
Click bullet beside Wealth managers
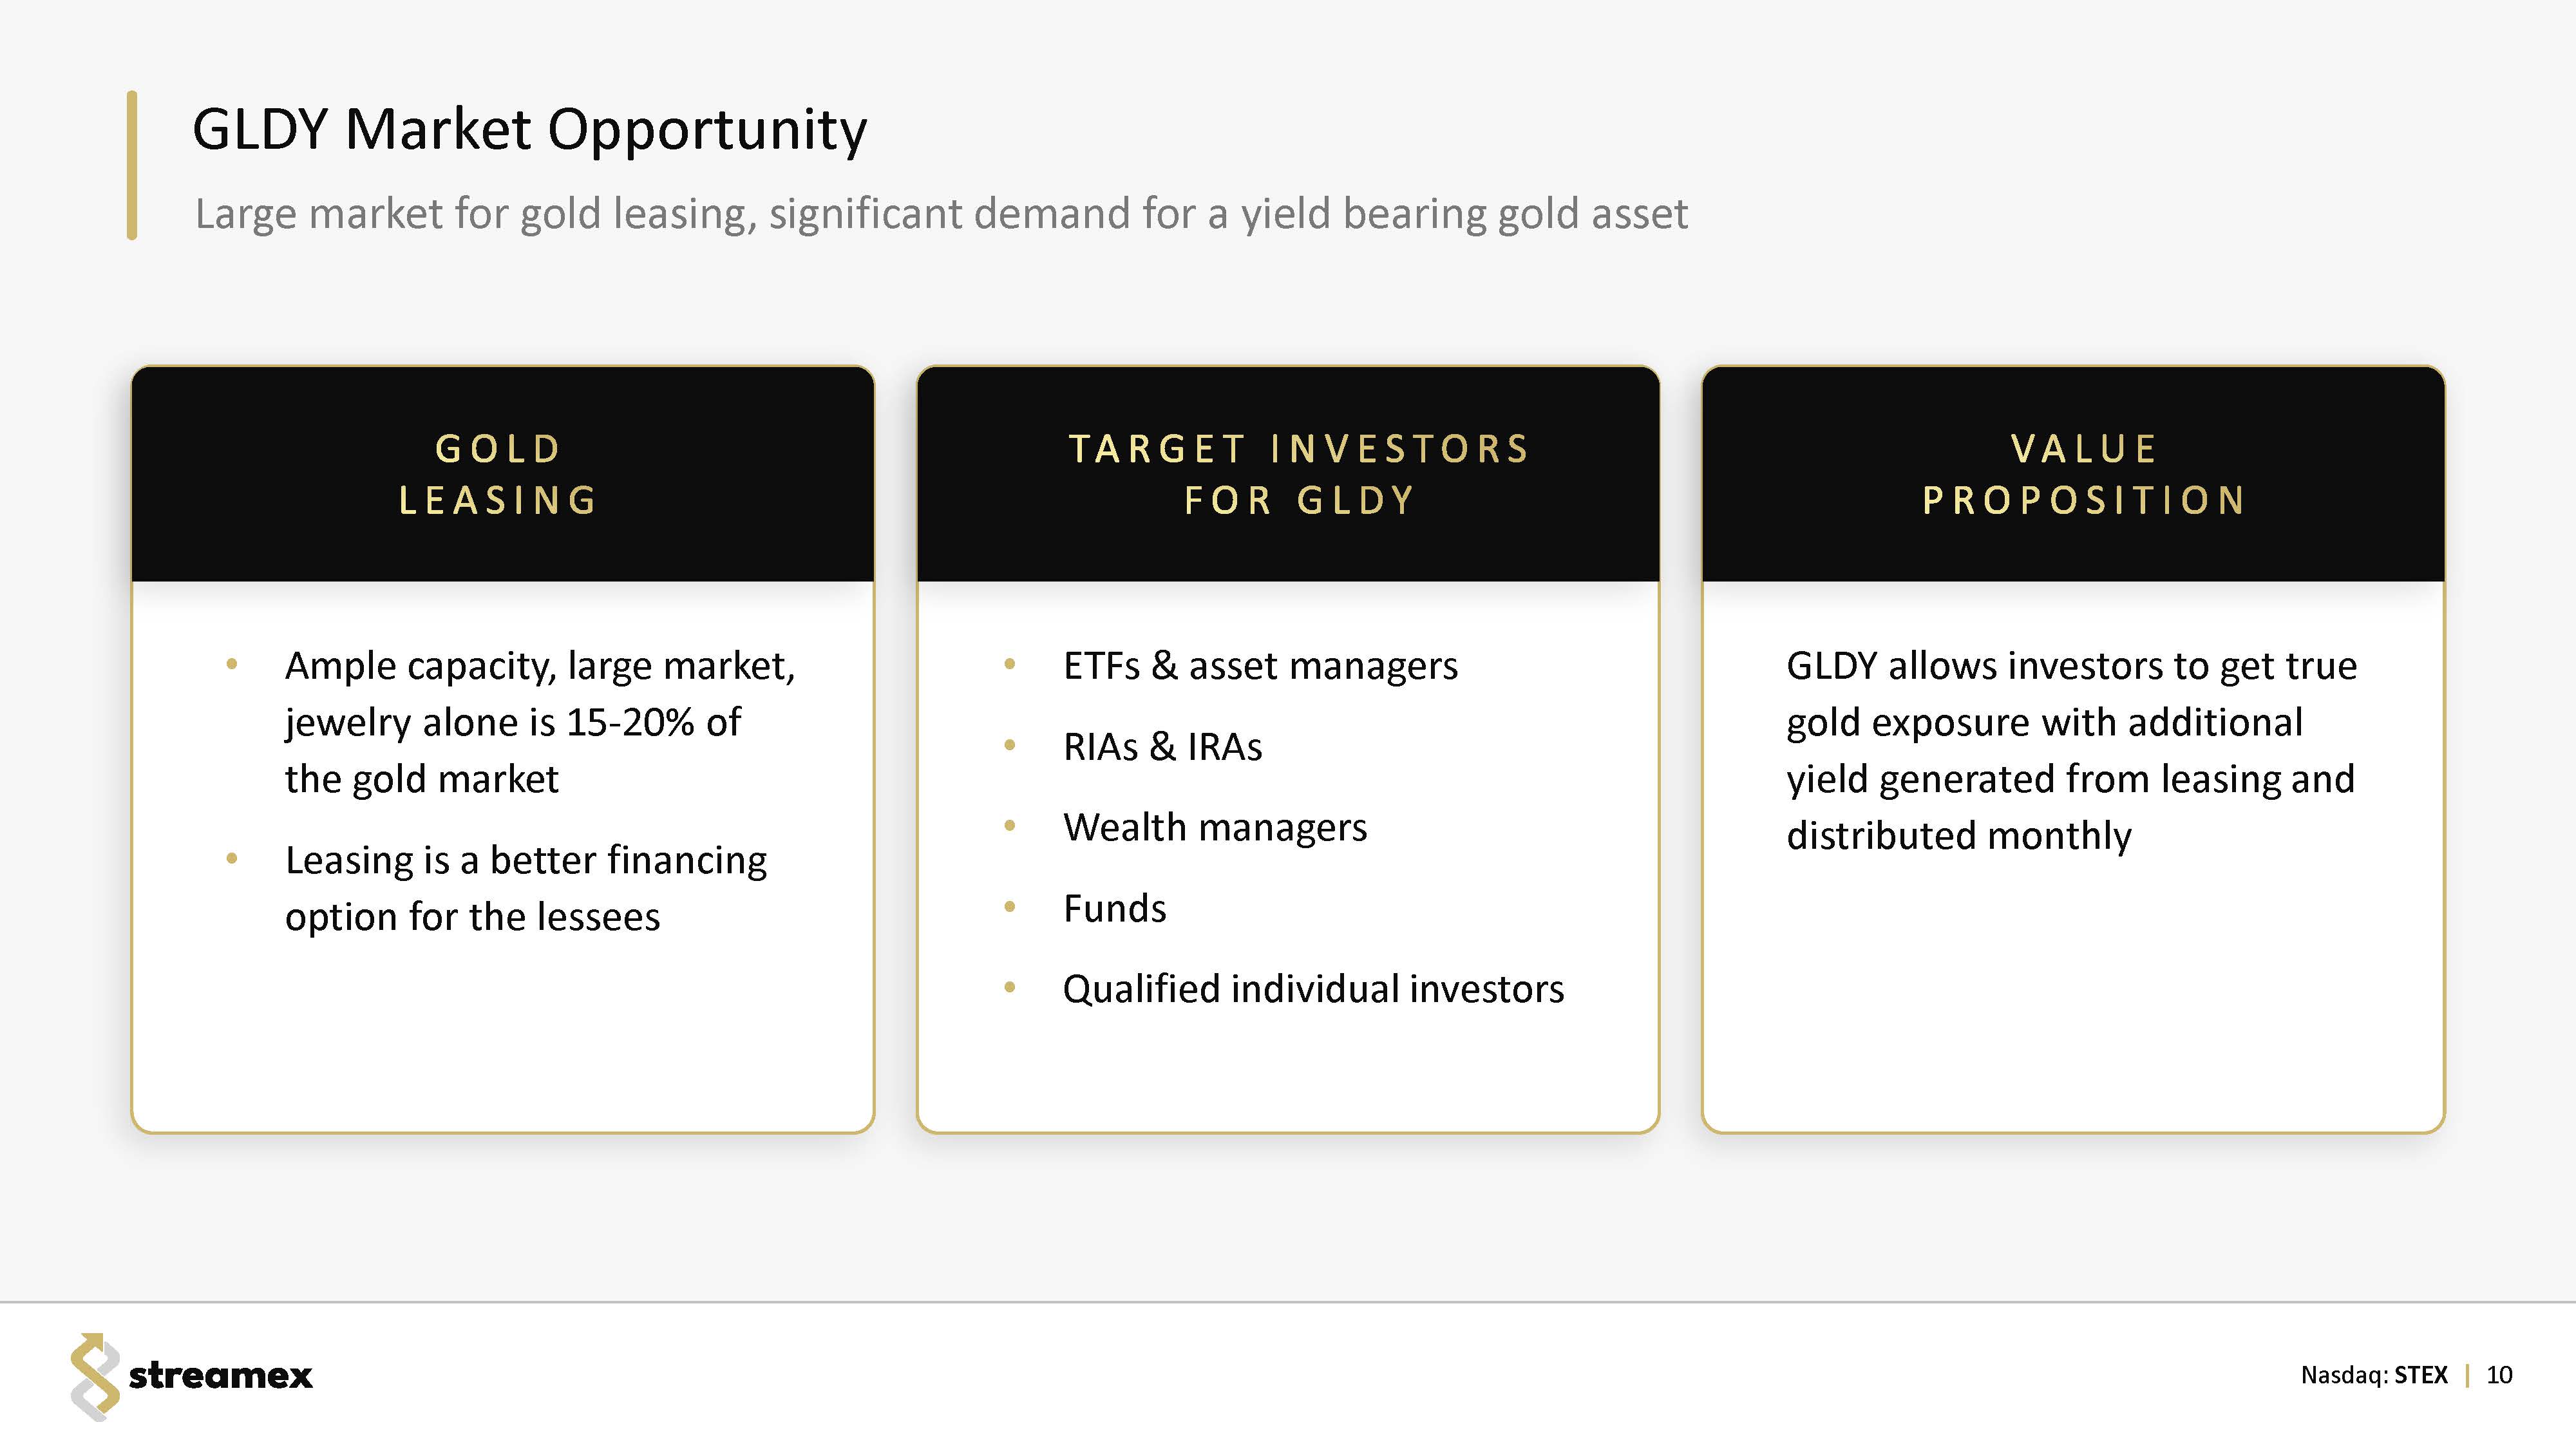[x=1009, y=826]
